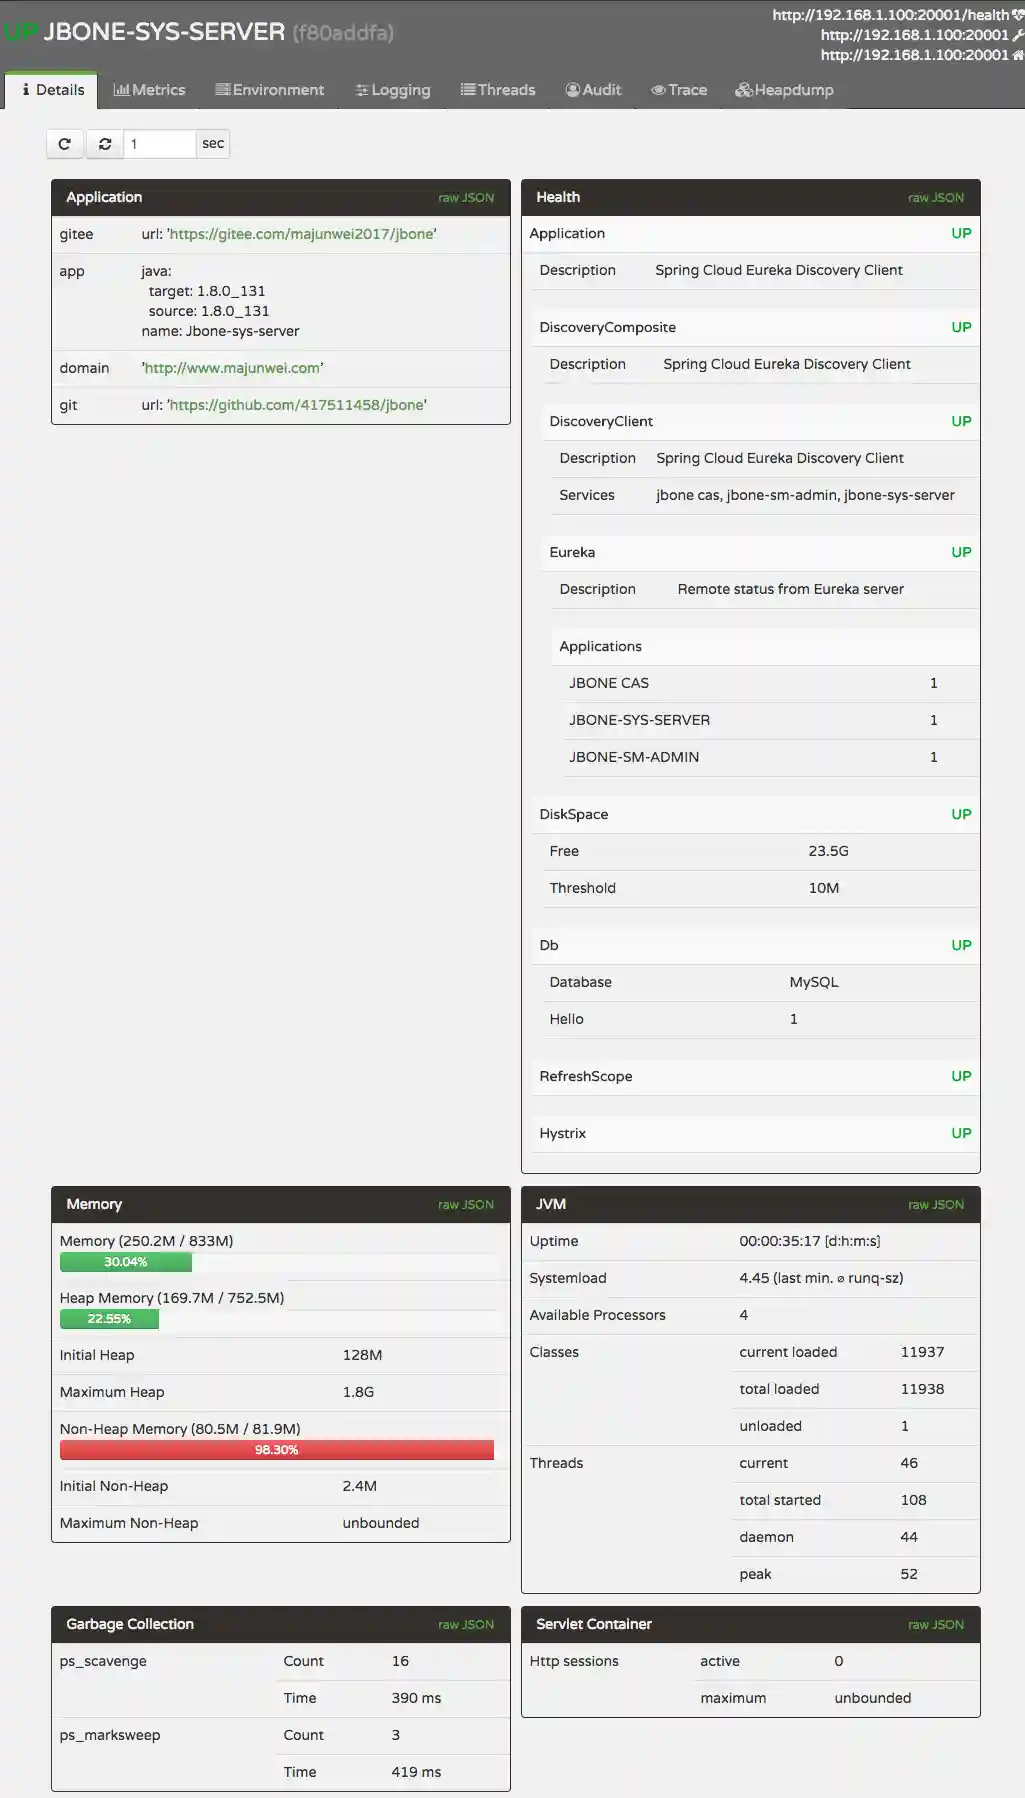1025x1798 pixels.
Task: Open the Audit tab
Action: pyautogui.click(x=593, y=90)
